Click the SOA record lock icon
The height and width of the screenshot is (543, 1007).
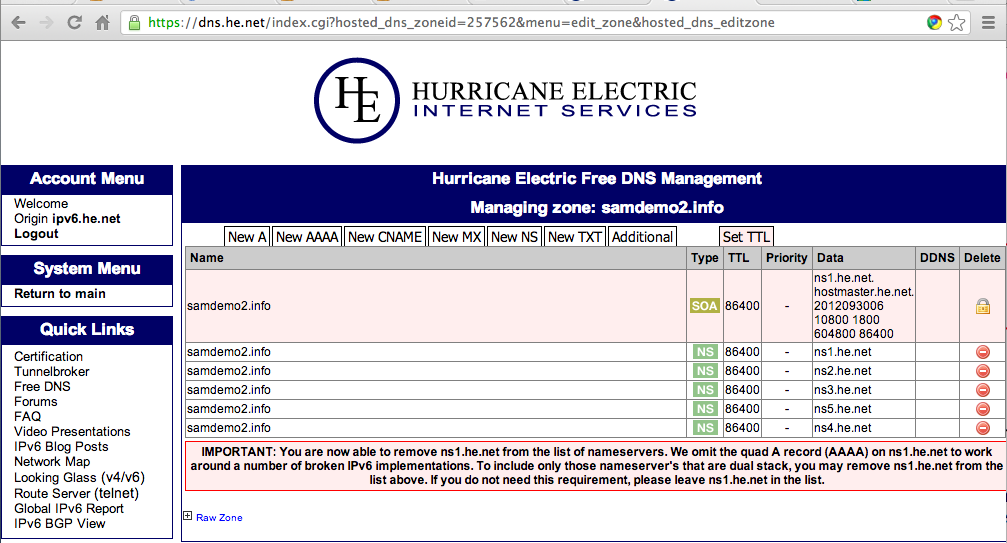(x=983, y=306)
